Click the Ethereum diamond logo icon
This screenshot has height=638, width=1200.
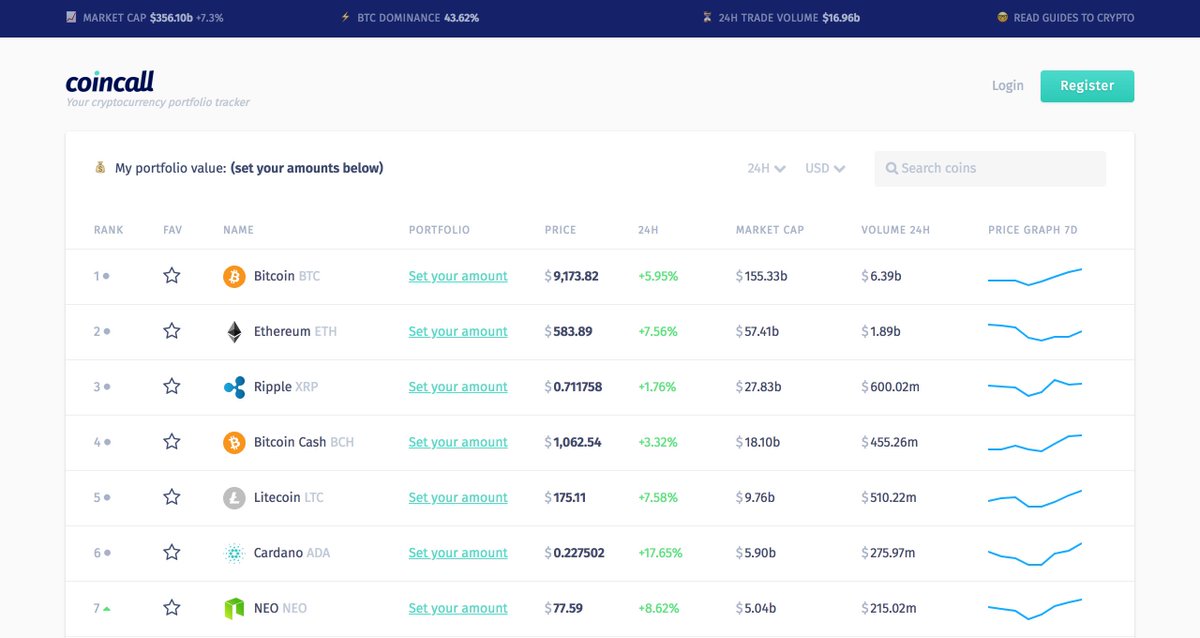tap(234, 332)
